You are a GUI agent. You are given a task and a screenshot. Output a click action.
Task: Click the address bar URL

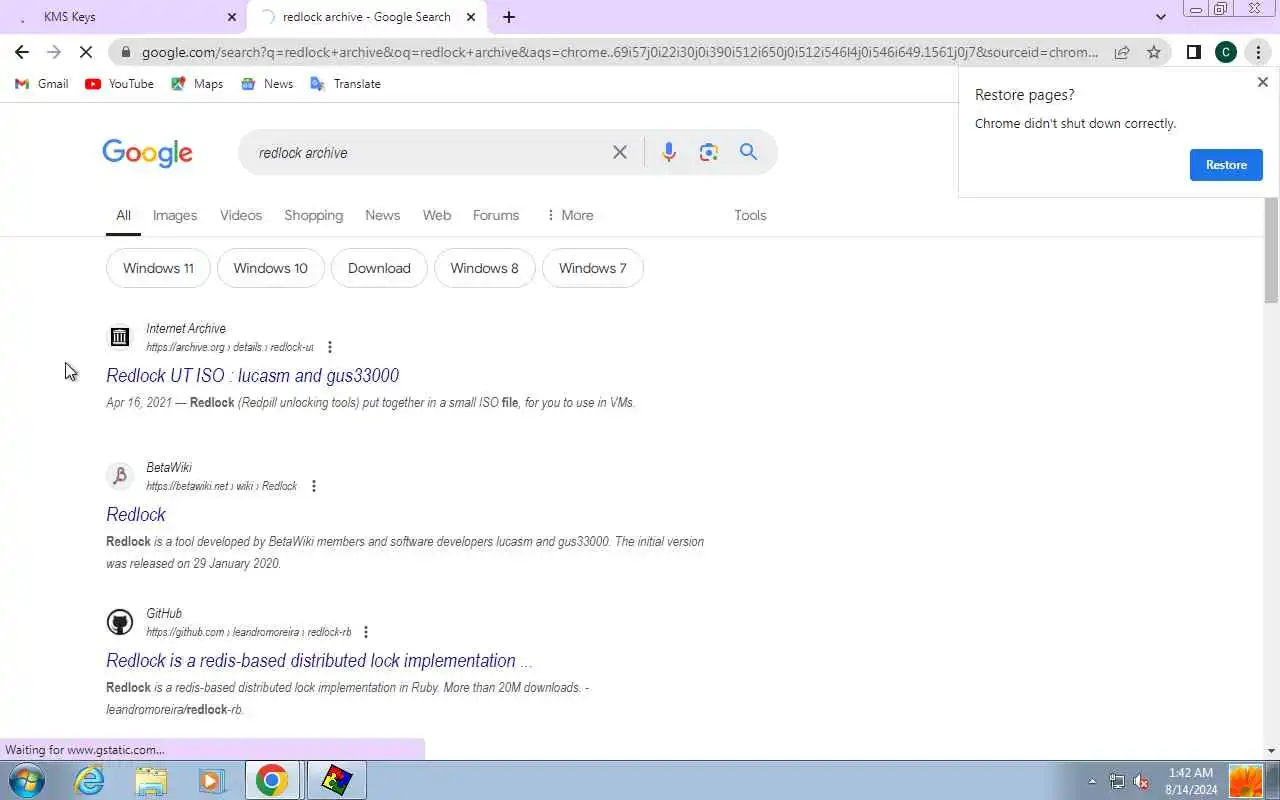[620, 52]
